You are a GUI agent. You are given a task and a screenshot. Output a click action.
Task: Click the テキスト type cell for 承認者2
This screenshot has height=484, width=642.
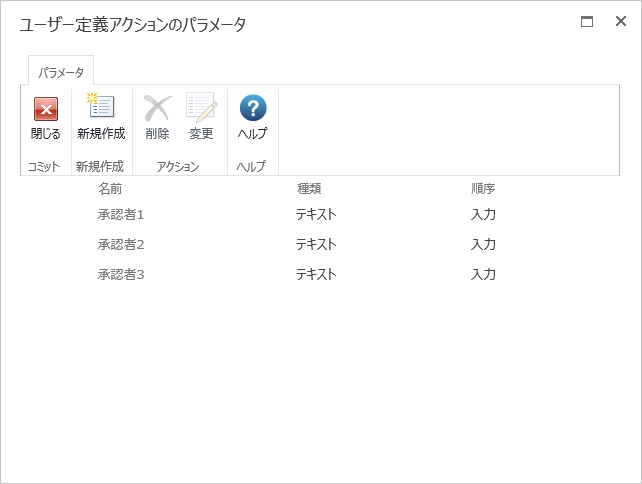316,244
